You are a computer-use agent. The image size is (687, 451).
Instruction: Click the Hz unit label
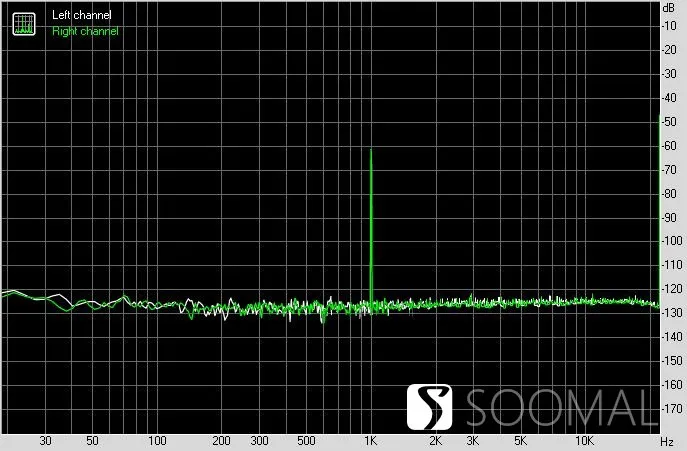(x=667, y=441)
